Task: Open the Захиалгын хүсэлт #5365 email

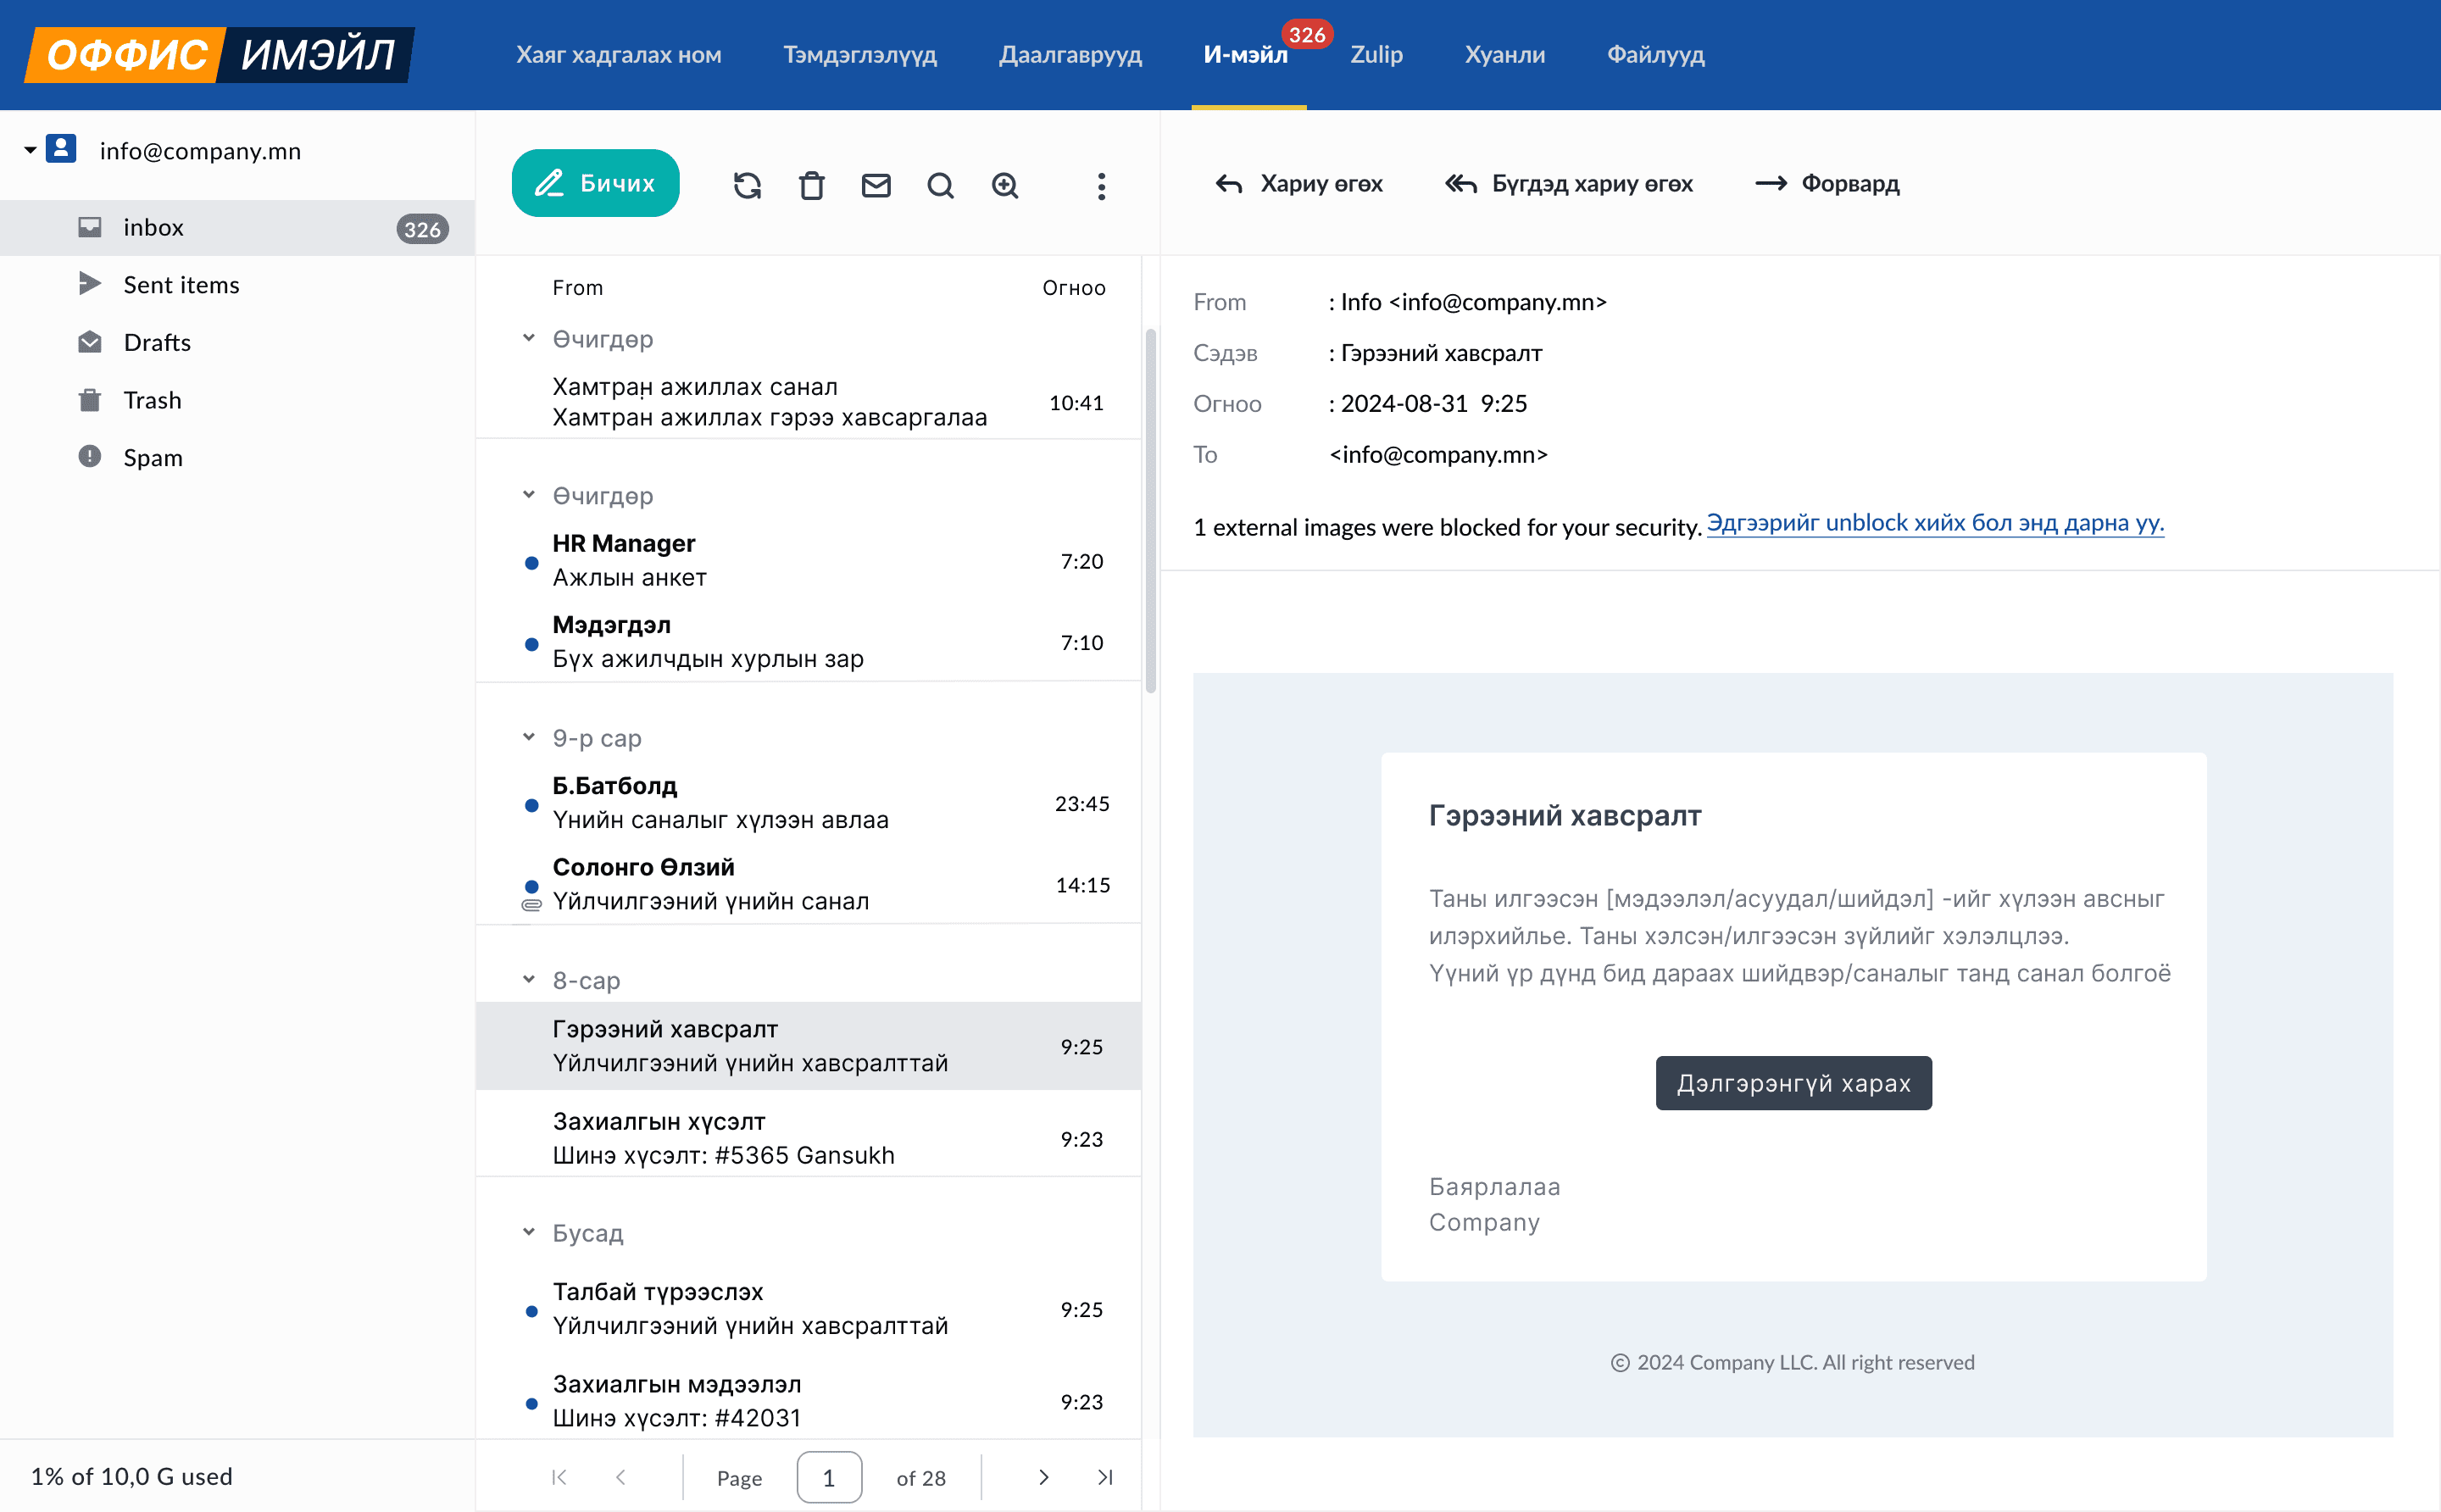Action: 808,1139
